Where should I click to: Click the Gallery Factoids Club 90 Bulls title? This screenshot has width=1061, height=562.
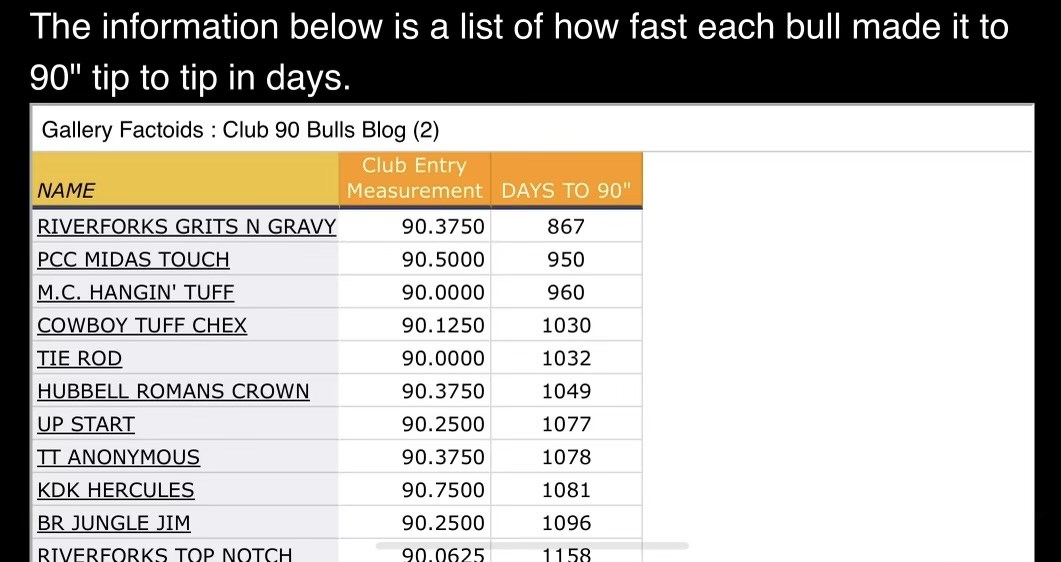tap(240, 130)
